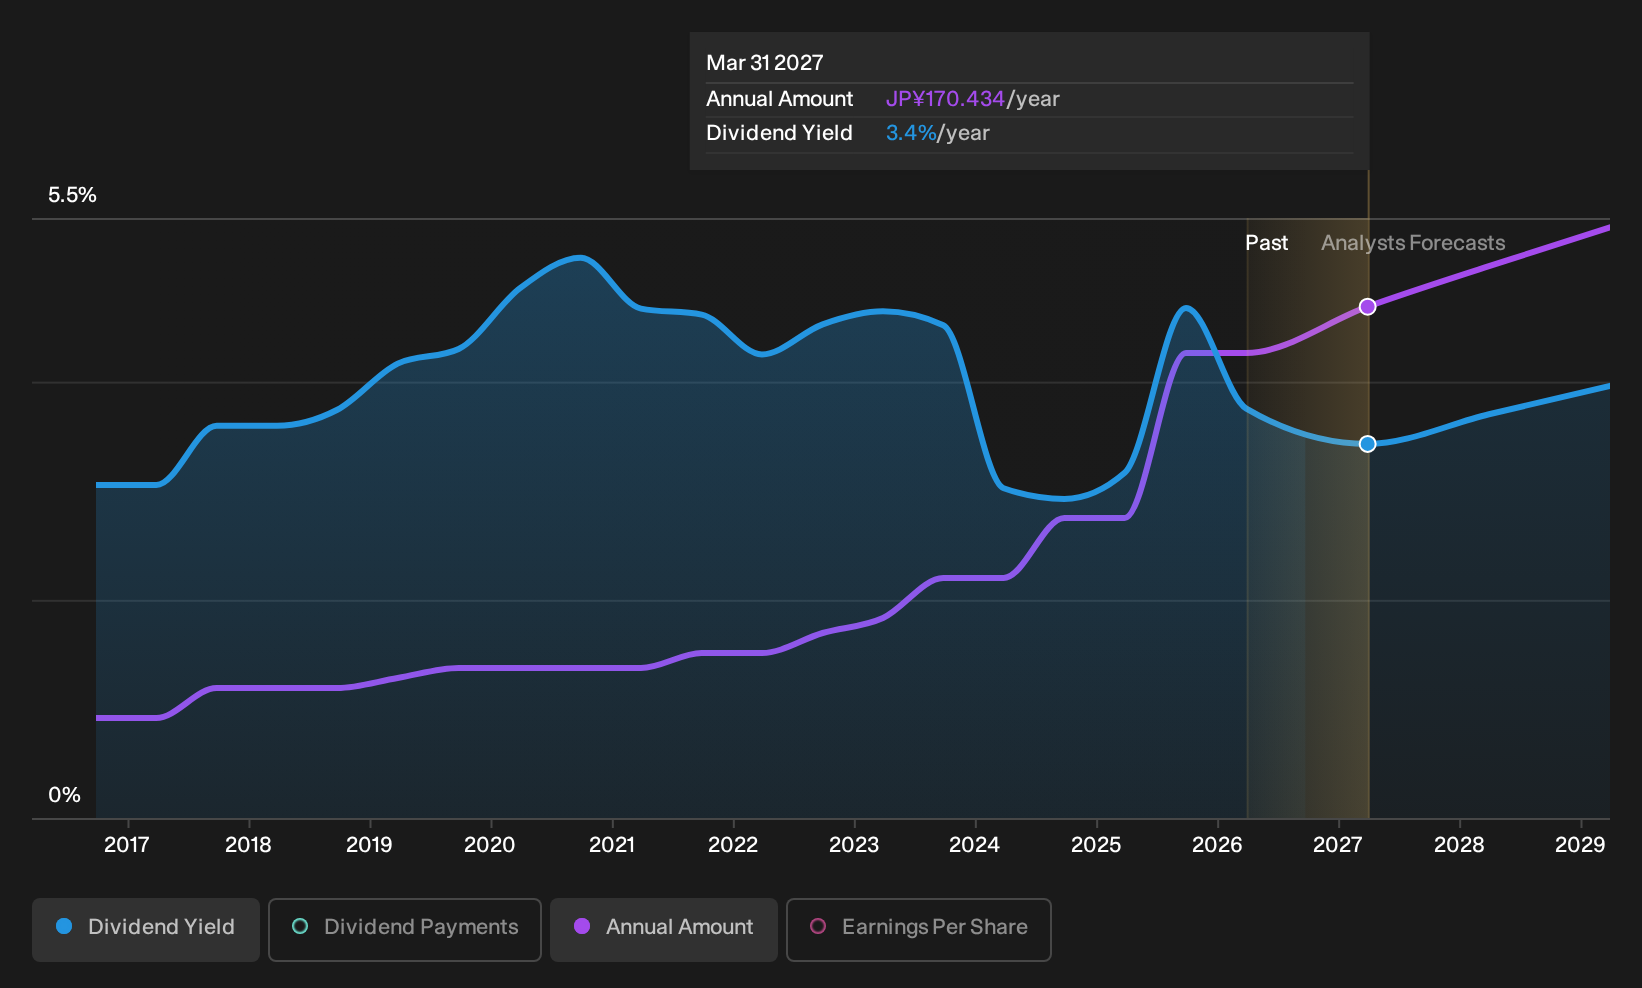Click the 2029 x-axis year label
This screenshot has height=988, width=1642.
click(x=1580, y=845)
